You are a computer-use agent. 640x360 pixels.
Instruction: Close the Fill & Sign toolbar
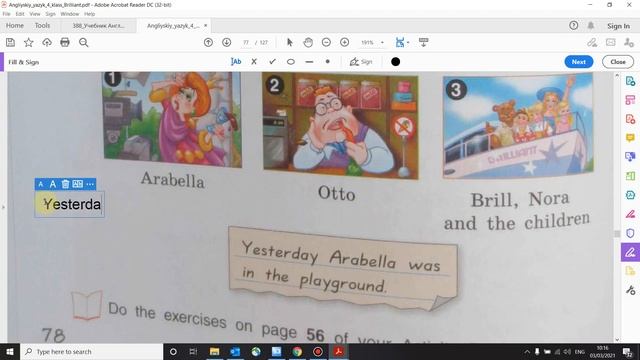pos(618,62)
